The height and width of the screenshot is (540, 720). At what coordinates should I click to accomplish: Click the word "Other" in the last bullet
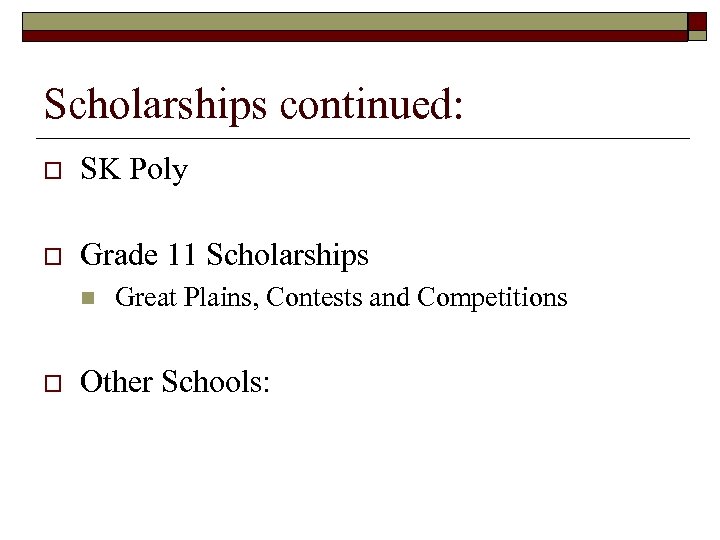coord(116,381)
